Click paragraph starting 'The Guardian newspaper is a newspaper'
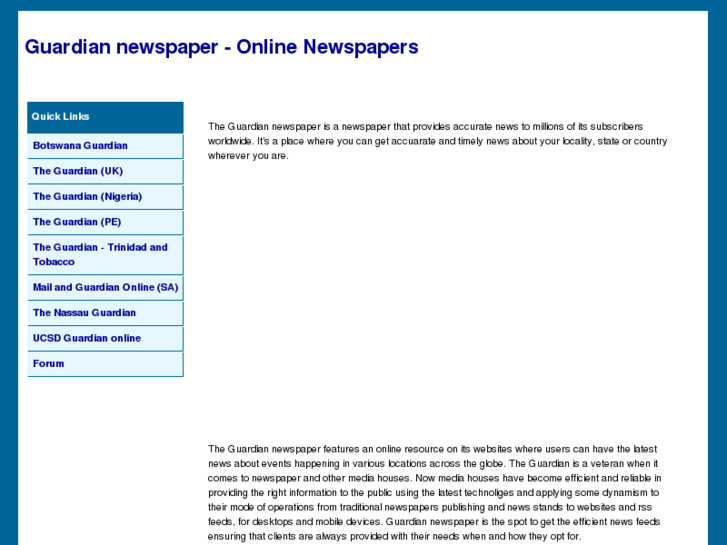The height and width of the screenshot is (545, 727). point(438,141)
